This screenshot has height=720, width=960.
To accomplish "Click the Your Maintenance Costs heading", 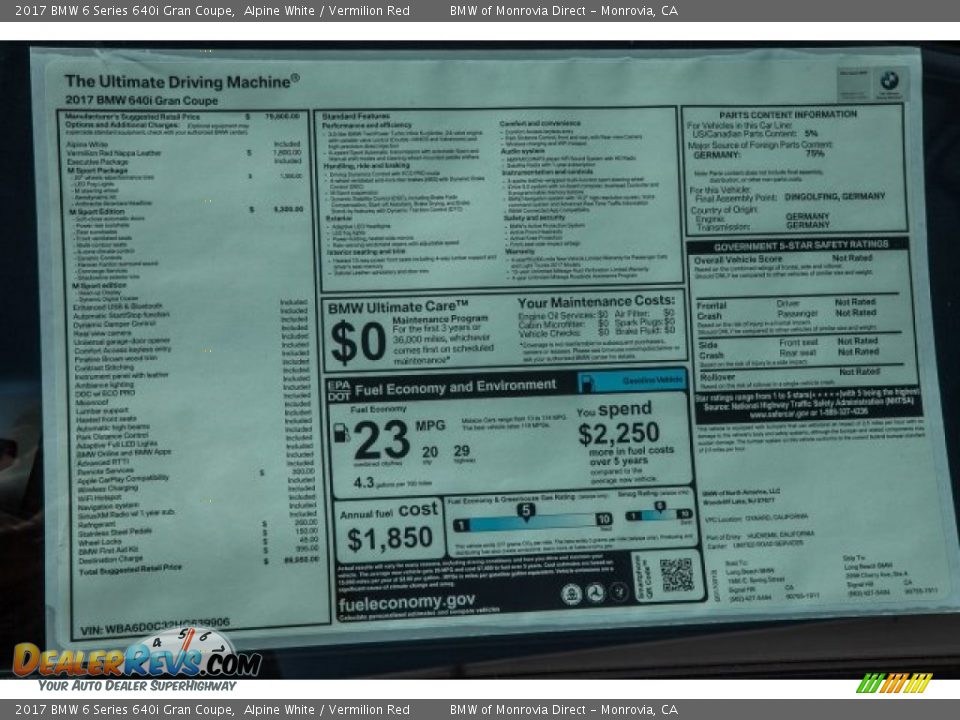I will tap(595, 301).
